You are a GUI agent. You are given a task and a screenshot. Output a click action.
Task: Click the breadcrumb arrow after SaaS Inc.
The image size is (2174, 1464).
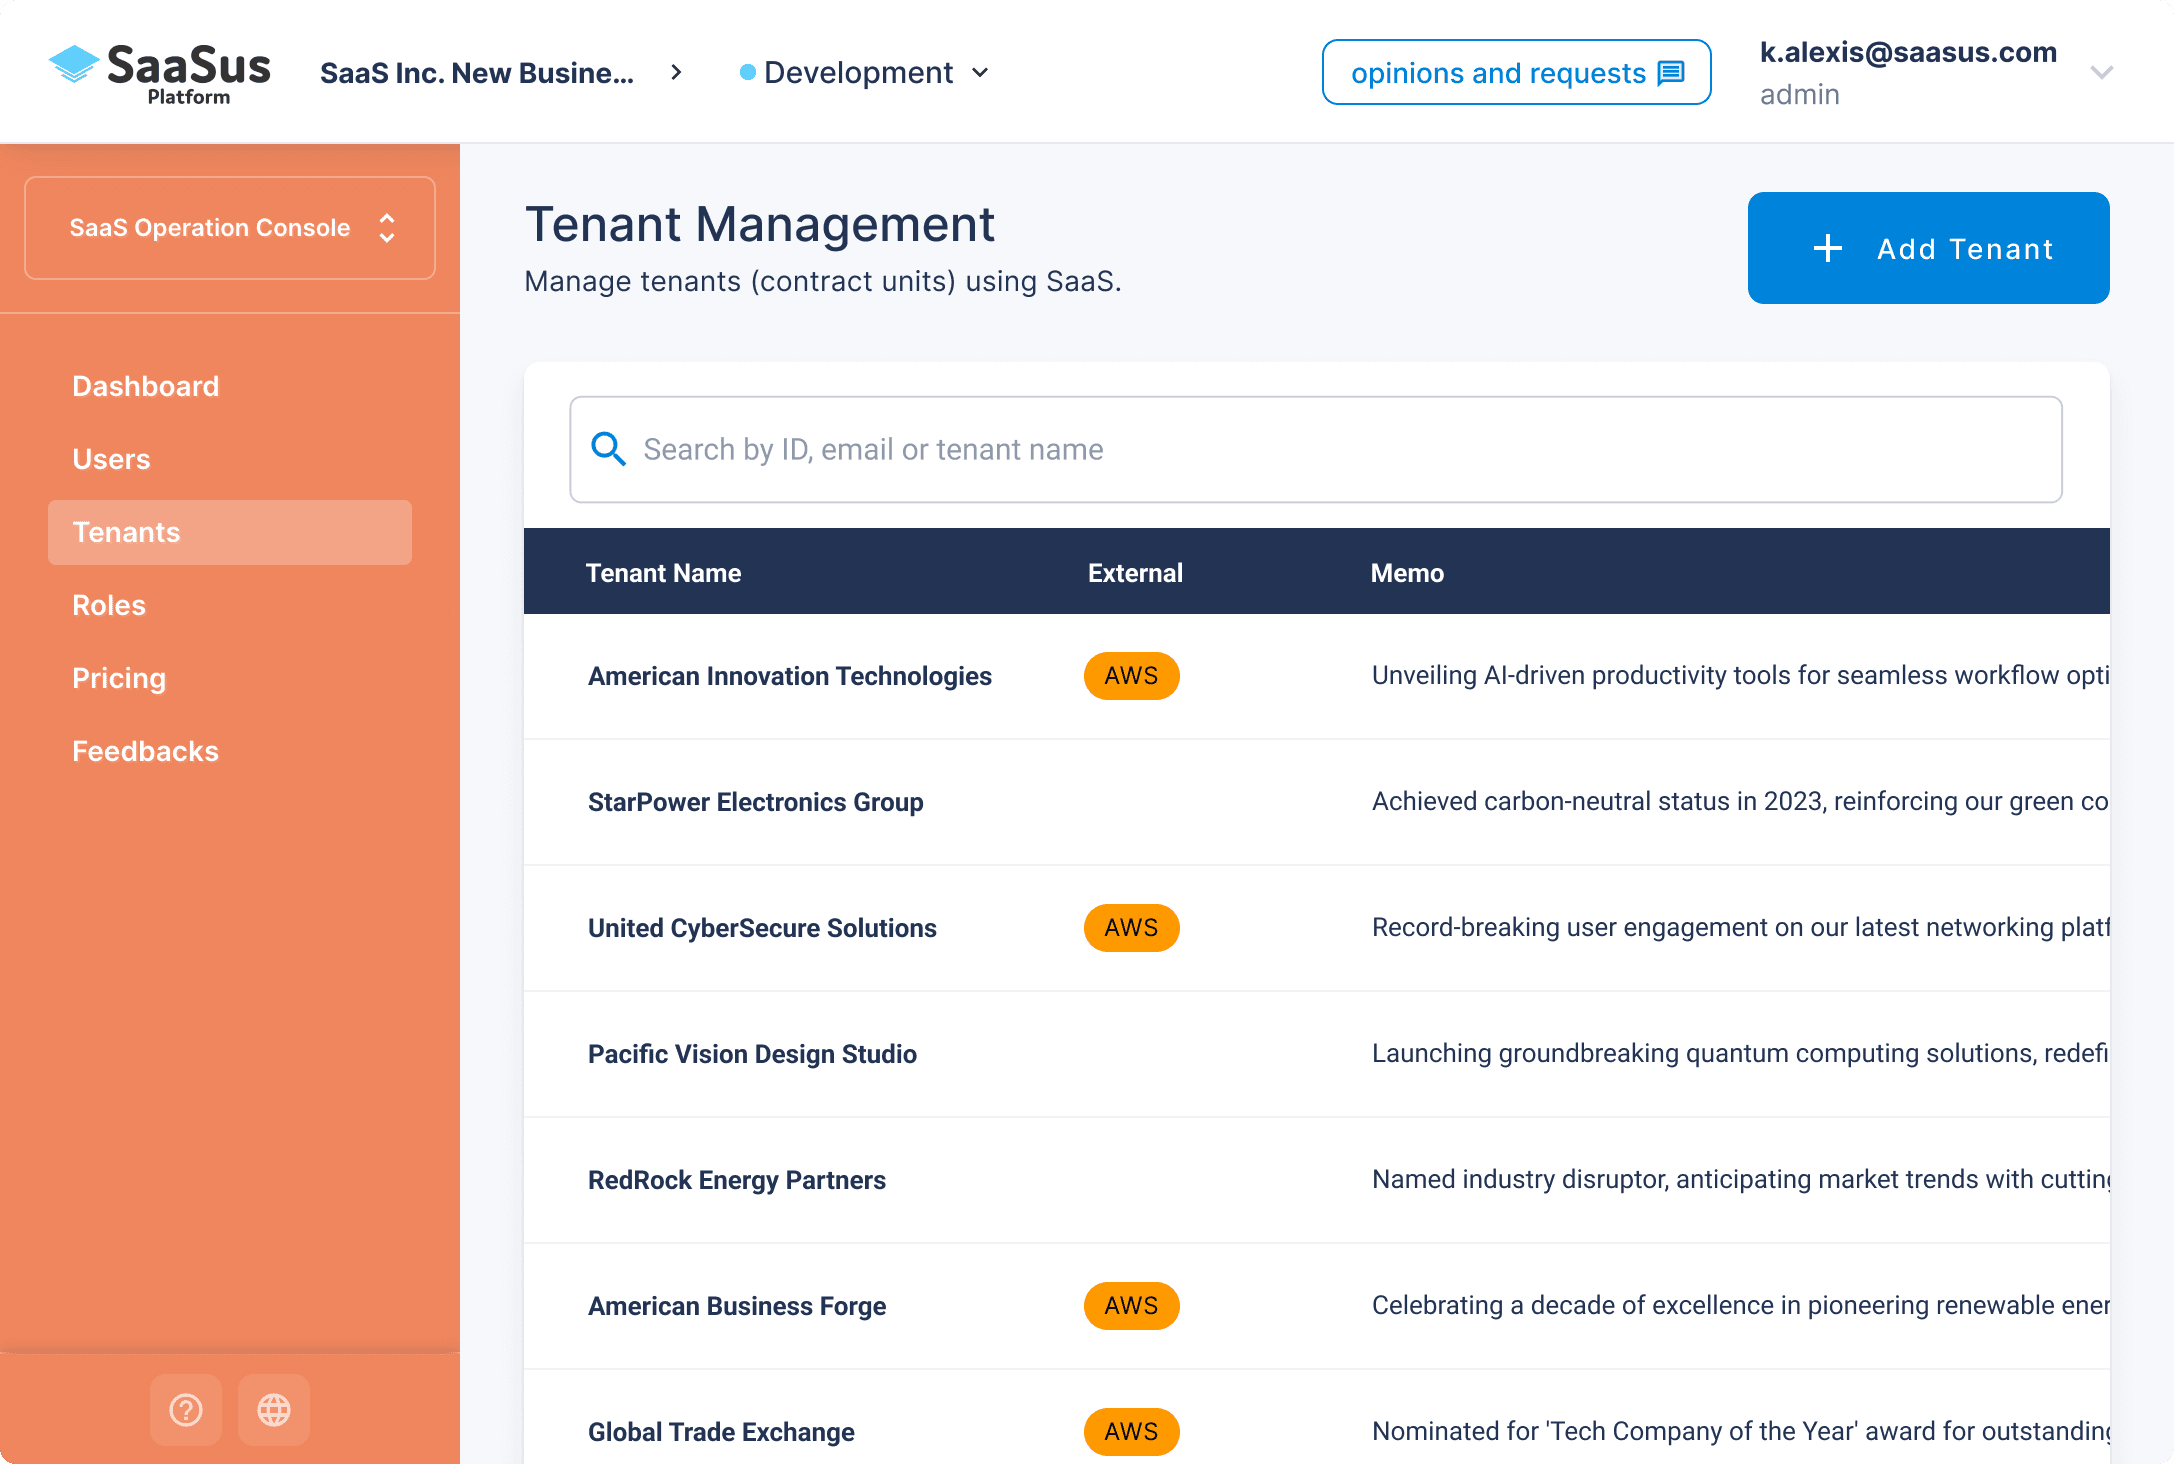tap(676, 73)
